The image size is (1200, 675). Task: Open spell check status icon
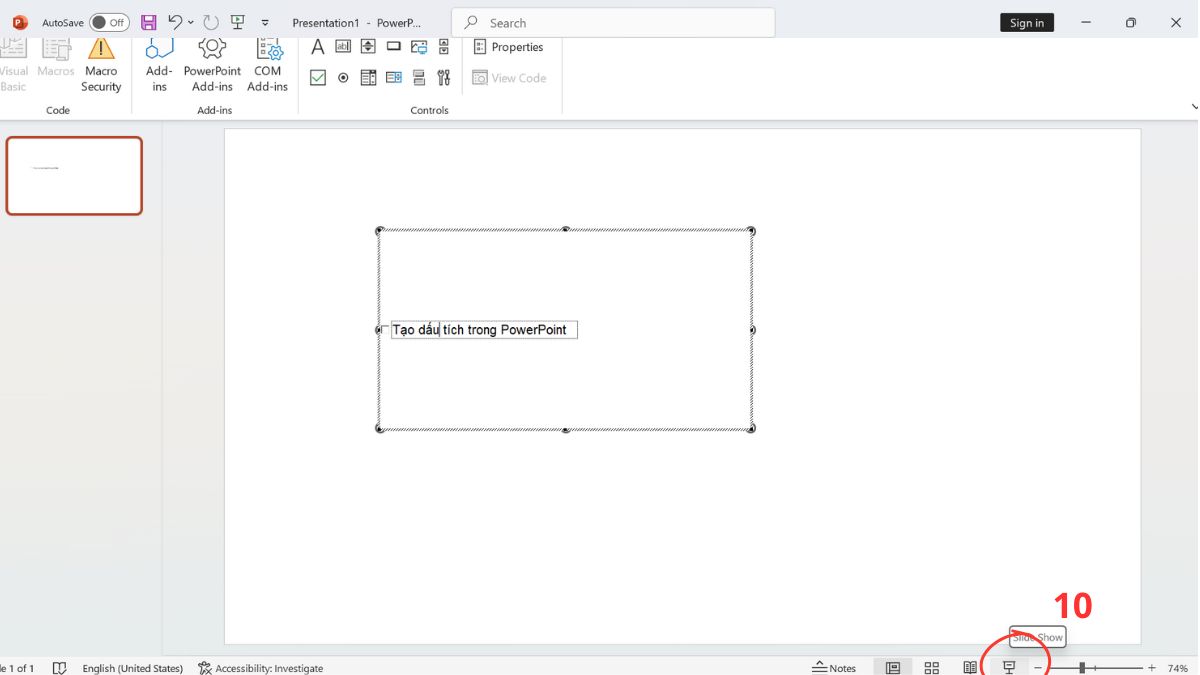pos(60,668)
